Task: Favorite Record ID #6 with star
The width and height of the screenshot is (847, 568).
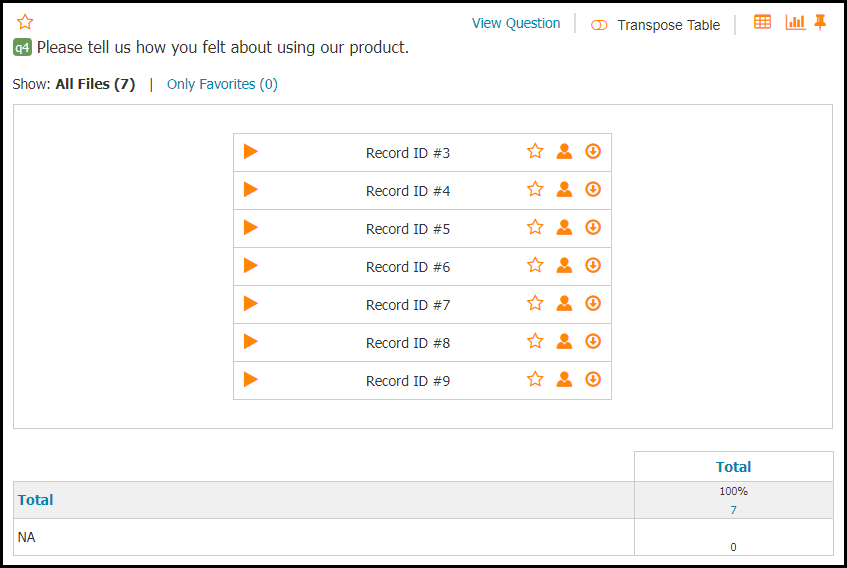Action: (535, 265)
